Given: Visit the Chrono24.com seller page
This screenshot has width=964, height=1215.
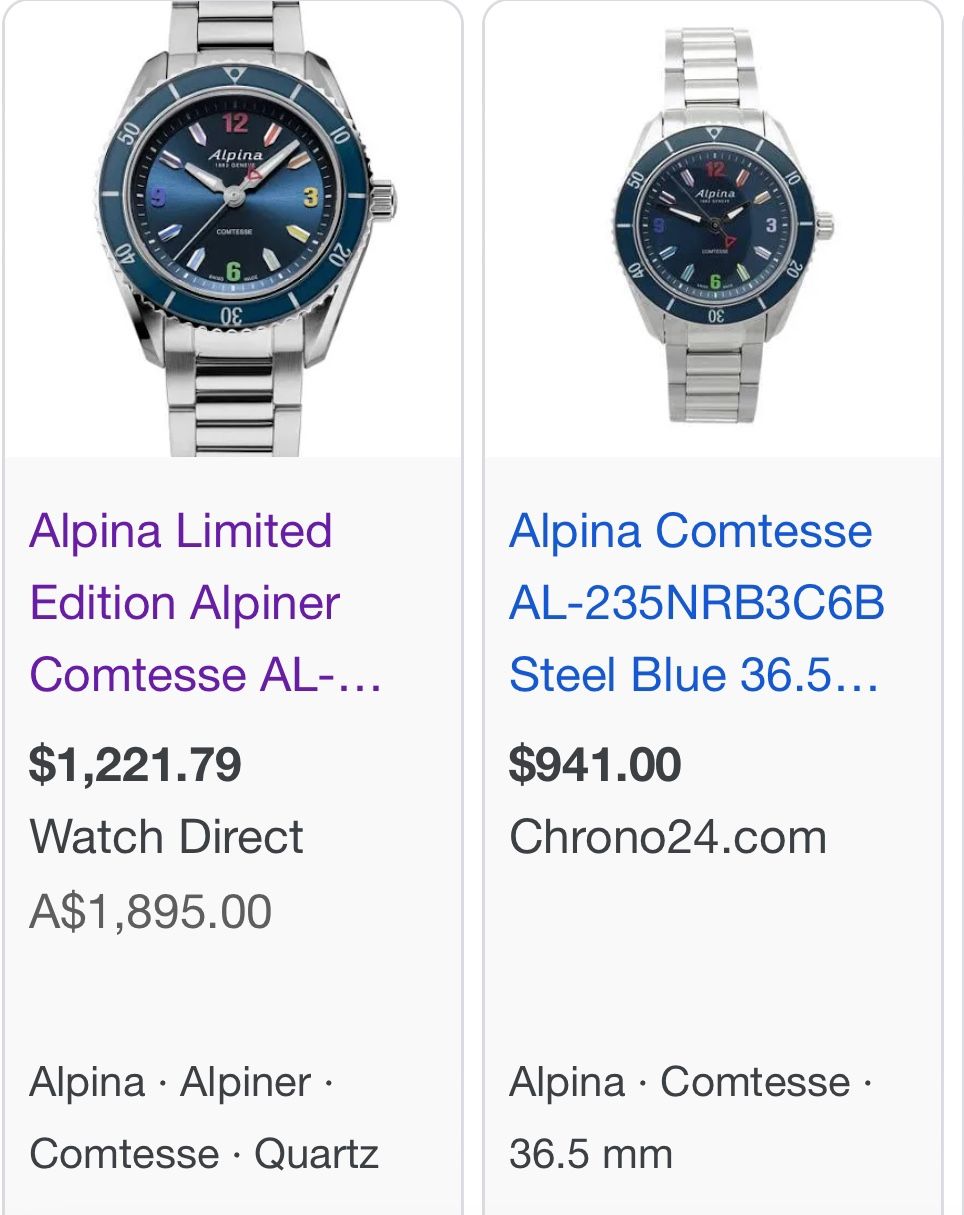Looking at the screenshot, I should pos(667,838).
